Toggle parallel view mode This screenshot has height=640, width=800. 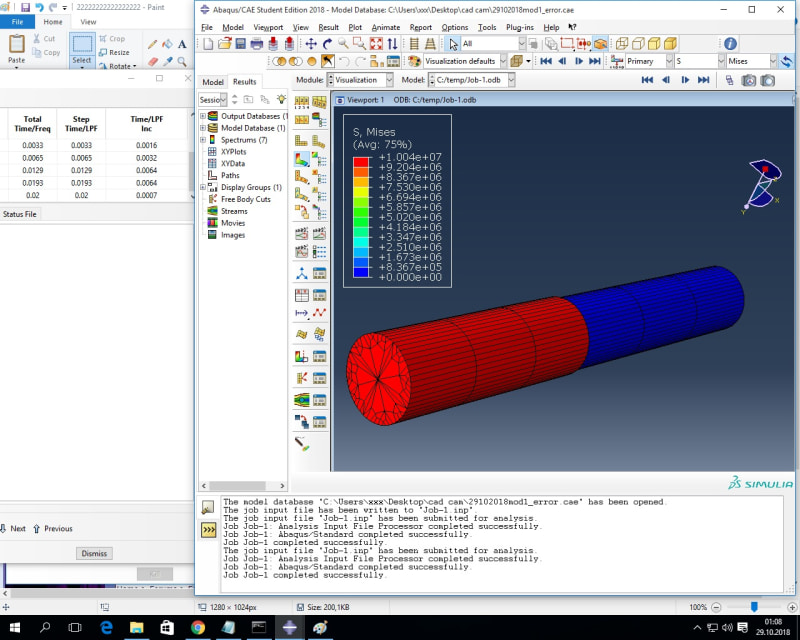point(414,44)
